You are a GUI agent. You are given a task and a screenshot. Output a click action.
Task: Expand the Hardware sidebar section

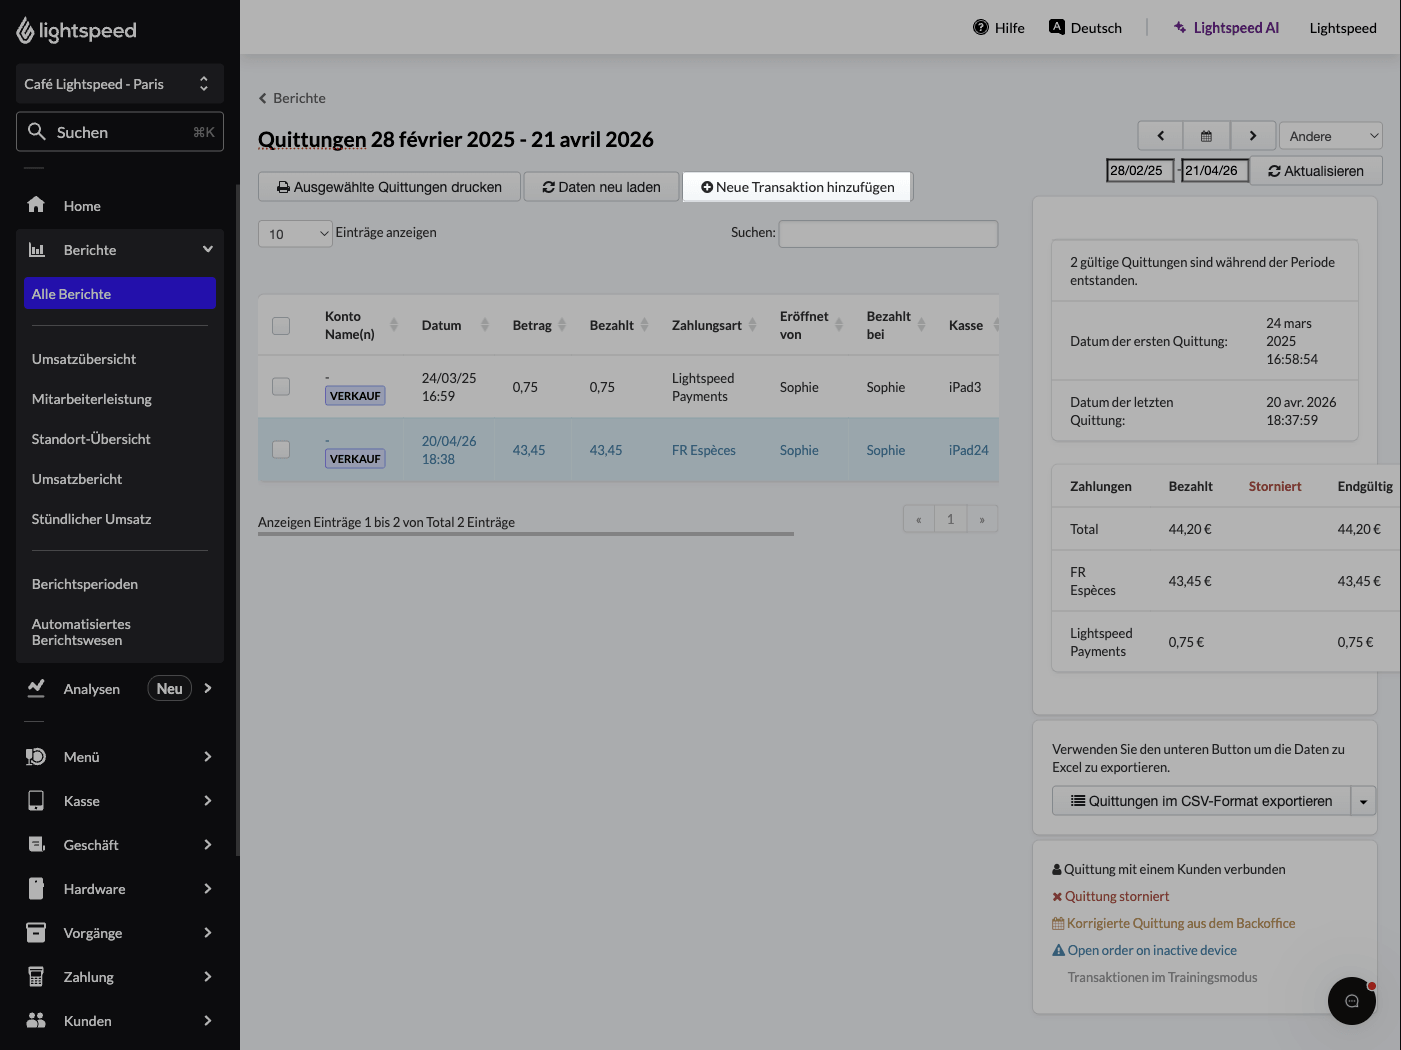tap(208, 888)
